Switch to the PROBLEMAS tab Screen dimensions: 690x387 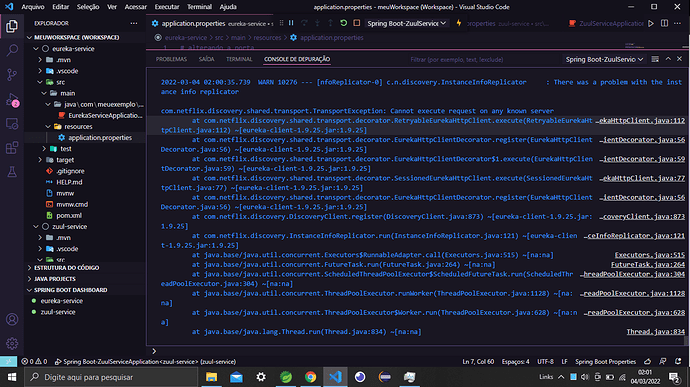[x=171, y=59]
